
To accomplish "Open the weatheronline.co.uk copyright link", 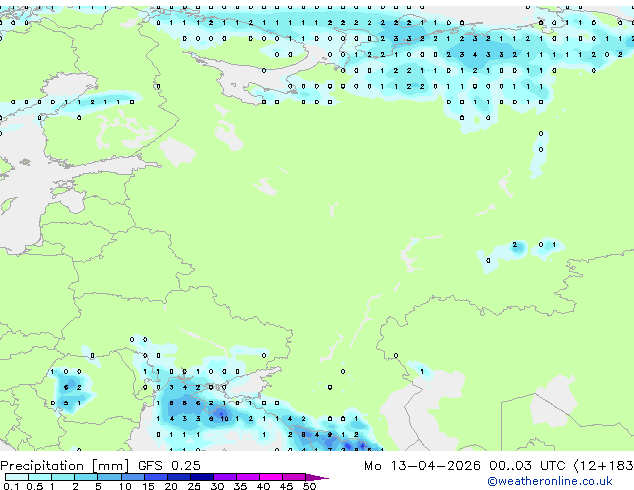I will pos(550,481).
